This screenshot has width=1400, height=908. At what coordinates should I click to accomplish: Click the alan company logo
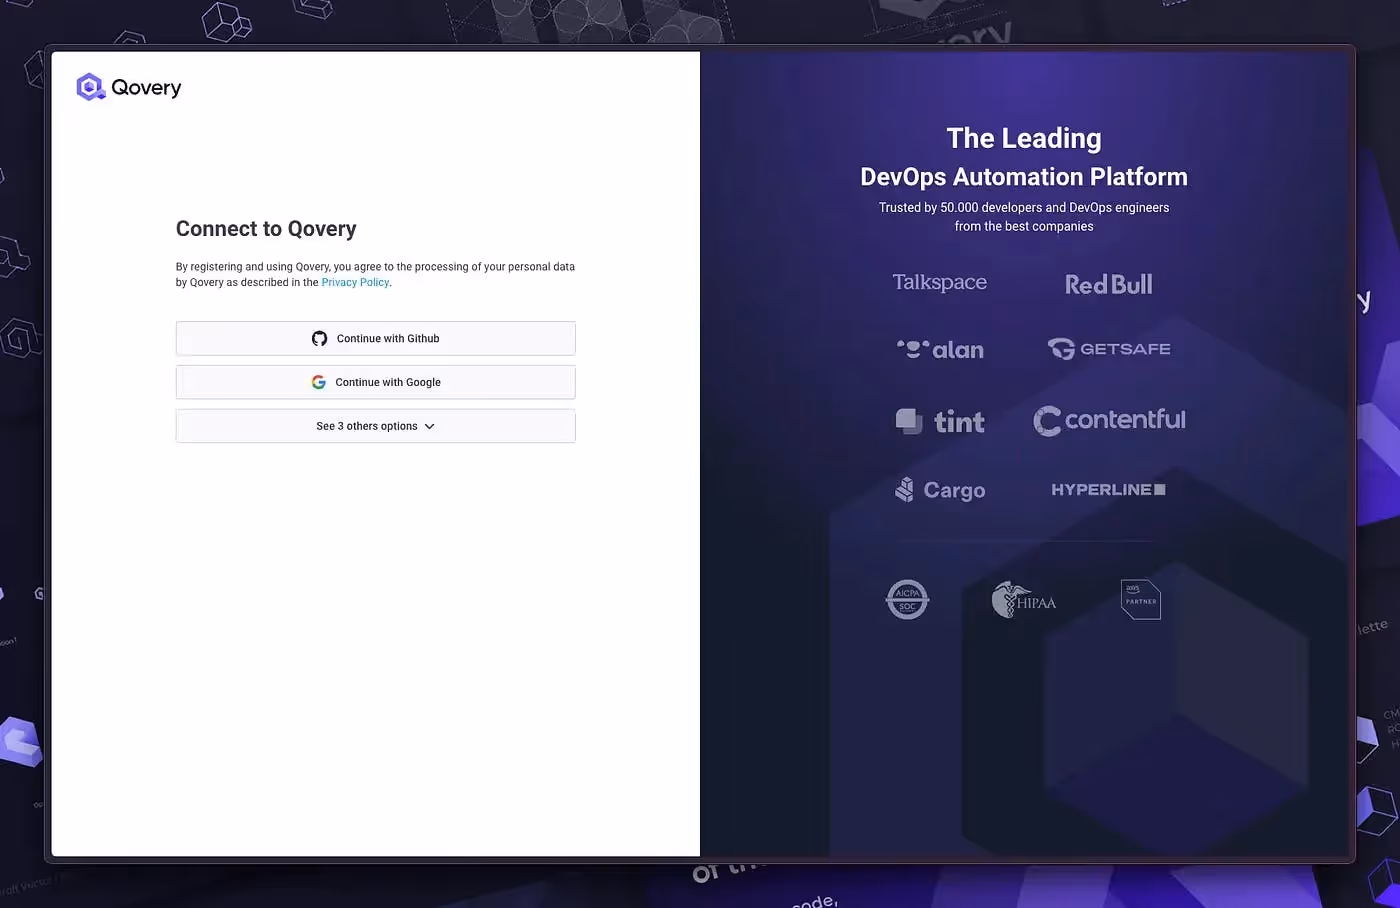940,349
